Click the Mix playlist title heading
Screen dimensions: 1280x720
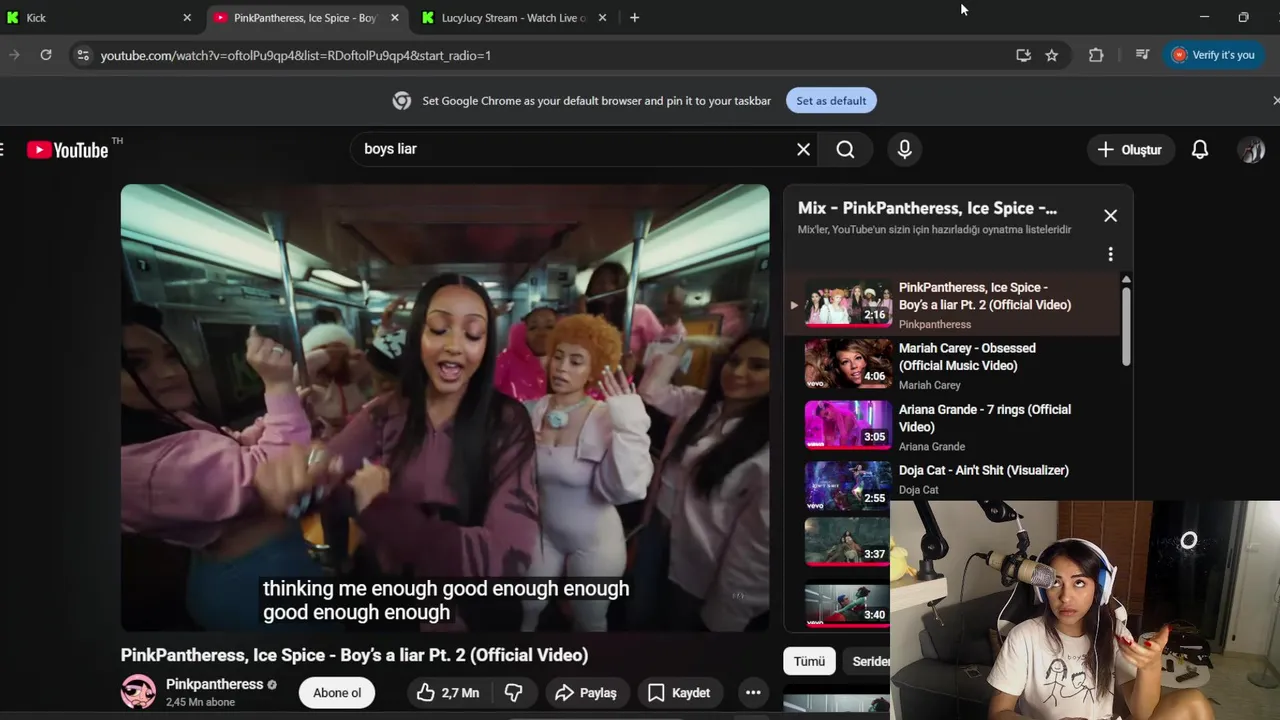927,208
